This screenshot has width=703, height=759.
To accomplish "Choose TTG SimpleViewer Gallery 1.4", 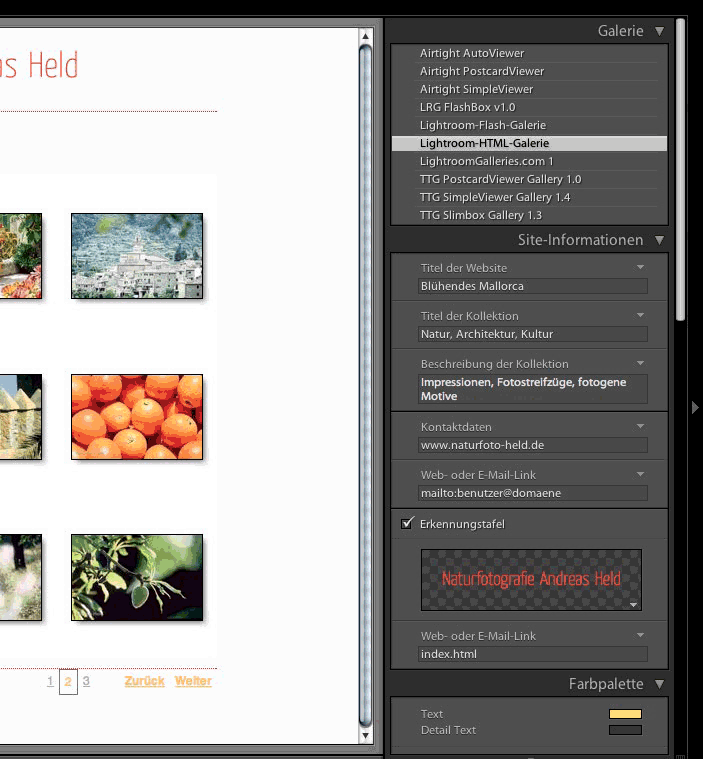I will [x=529, y=197].
